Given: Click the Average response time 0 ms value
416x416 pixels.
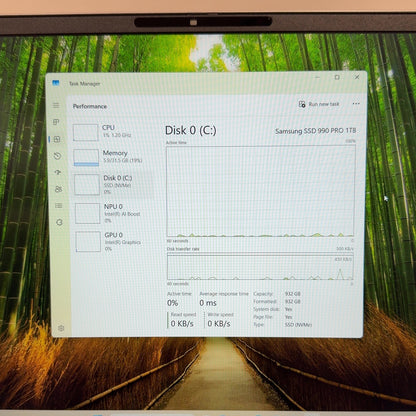Looking at the screenshot, I should click(x=208, y=303).
